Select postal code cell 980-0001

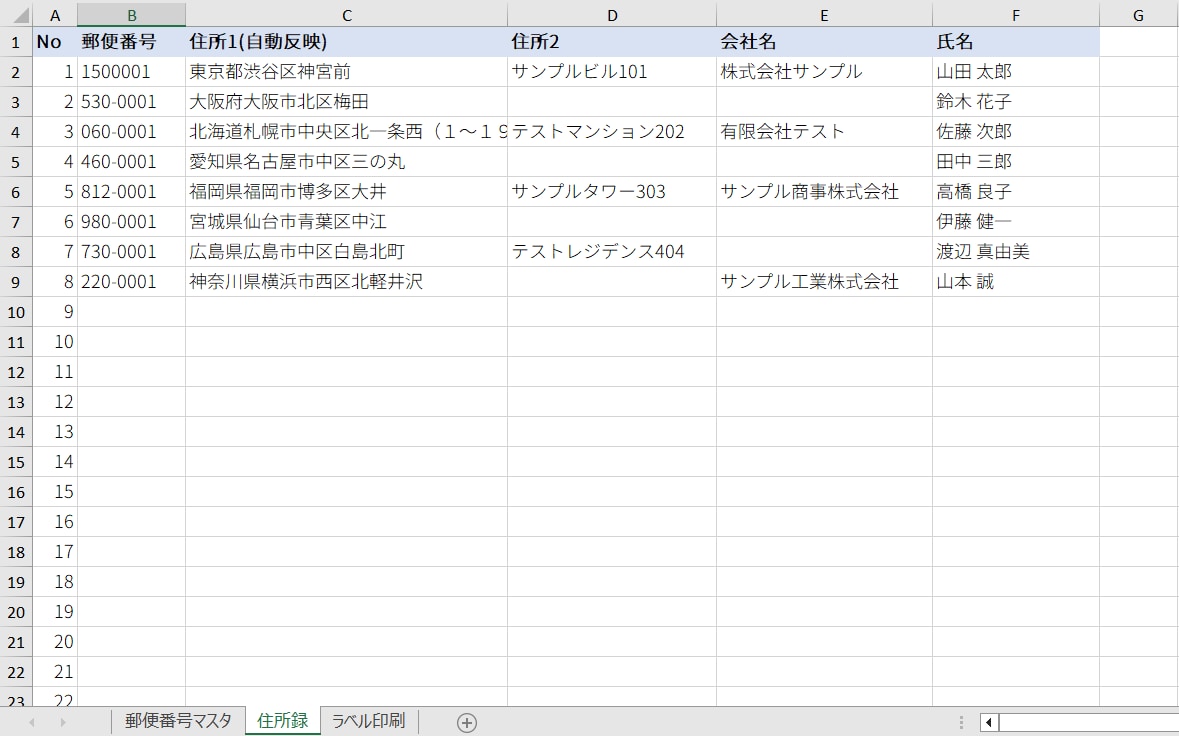click(132, 223)
